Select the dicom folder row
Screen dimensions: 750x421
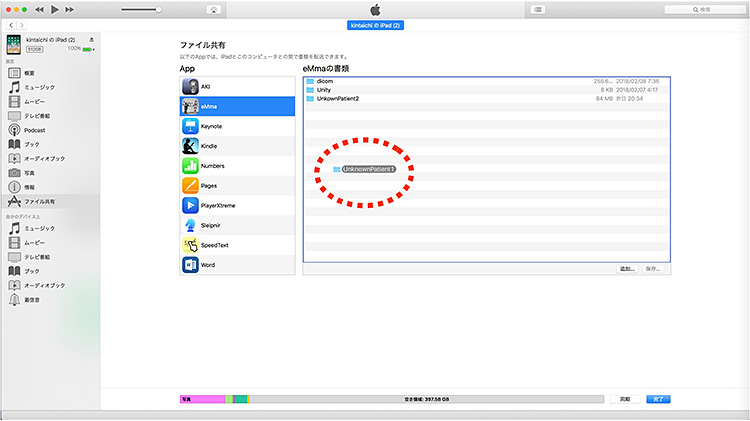tap(486, 81)
